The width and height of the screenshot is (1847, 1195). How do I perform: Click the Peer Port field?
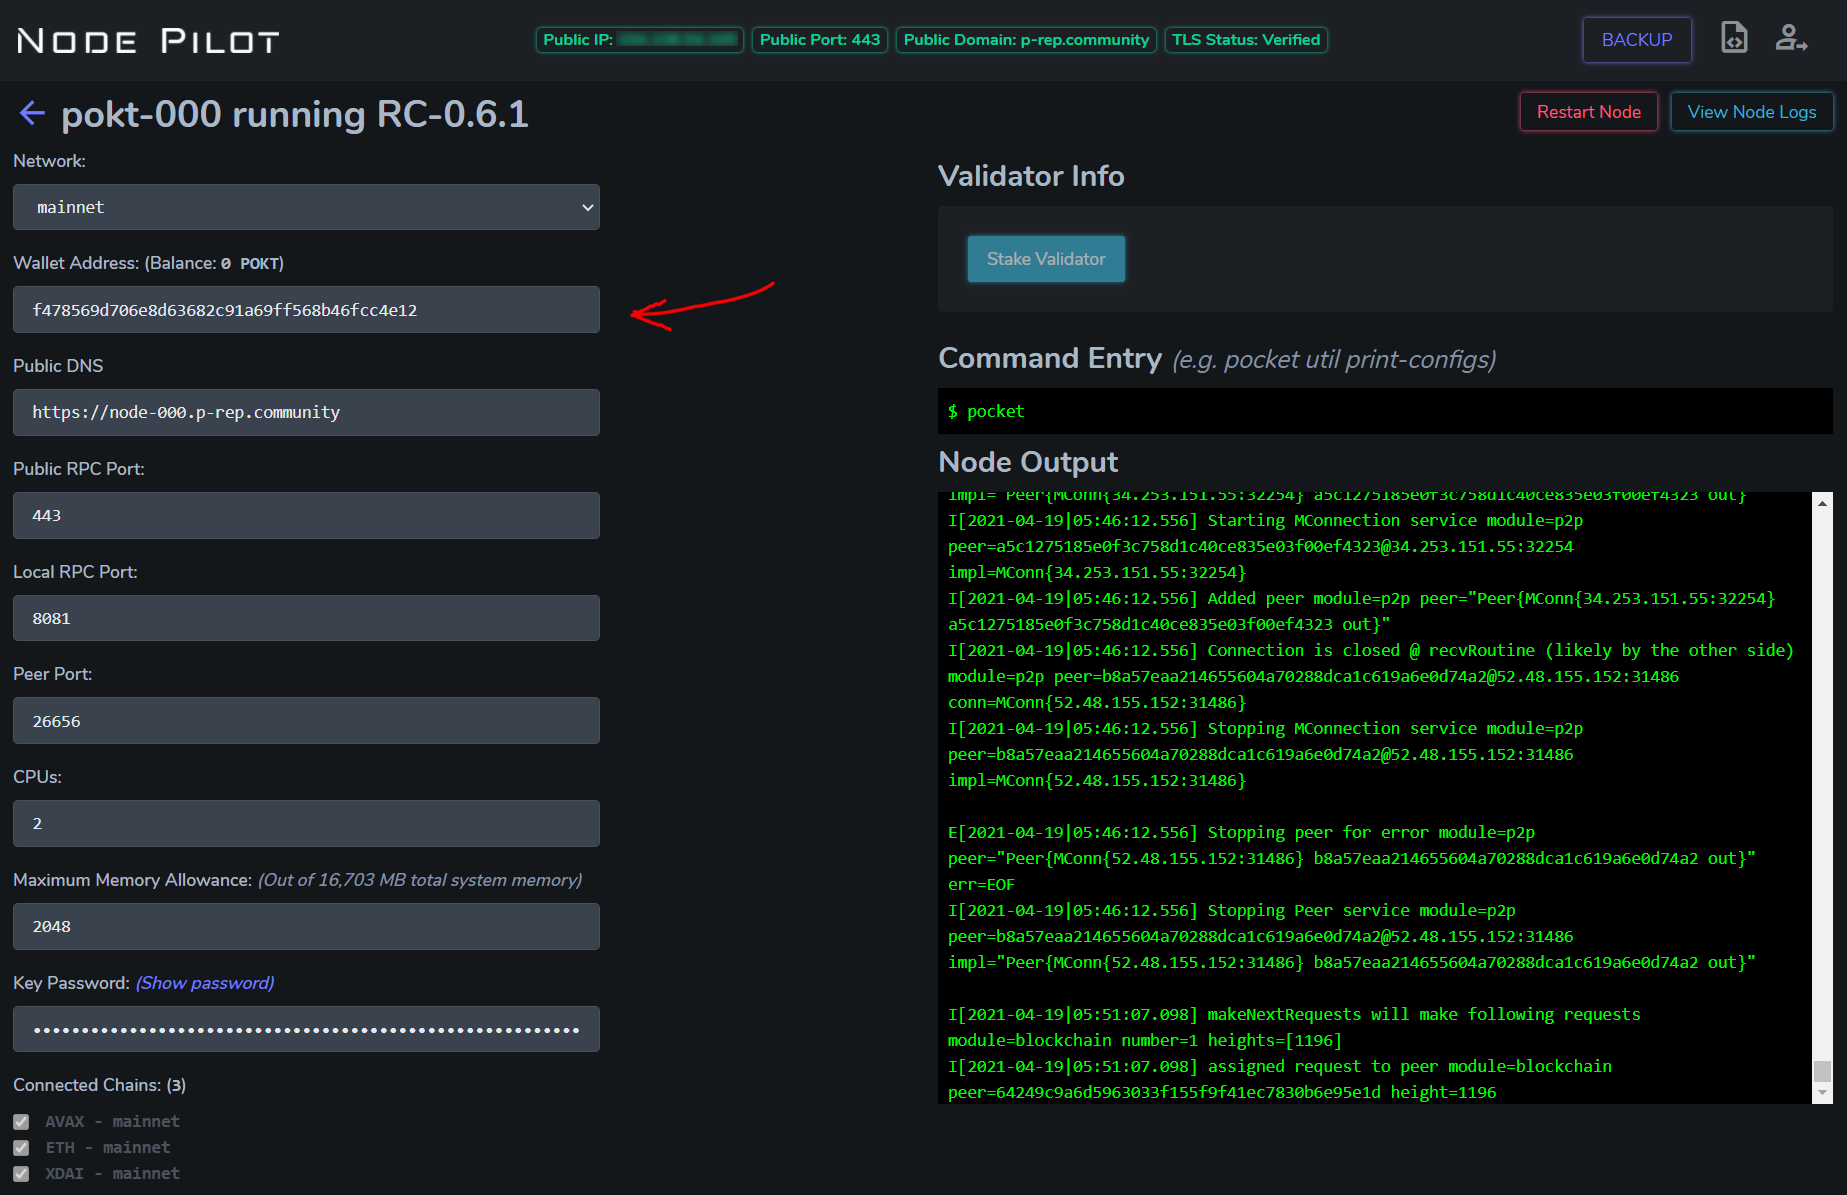pos(306,721)
